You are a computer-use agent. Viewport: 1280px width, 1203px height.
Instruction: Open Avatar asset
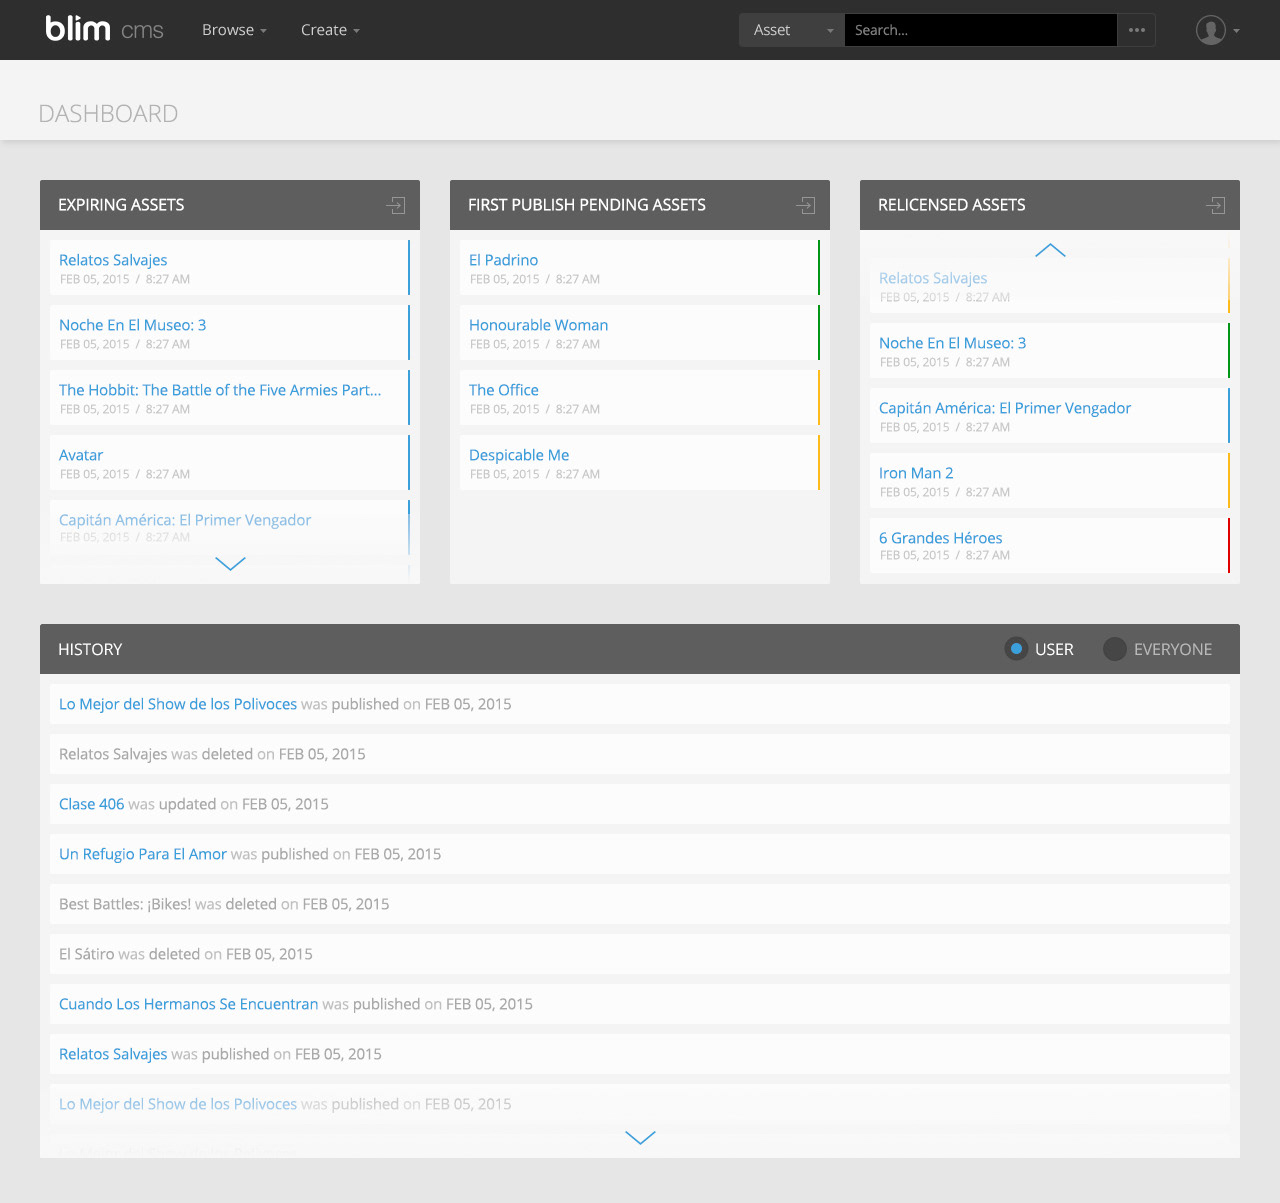tap(81, 455)
